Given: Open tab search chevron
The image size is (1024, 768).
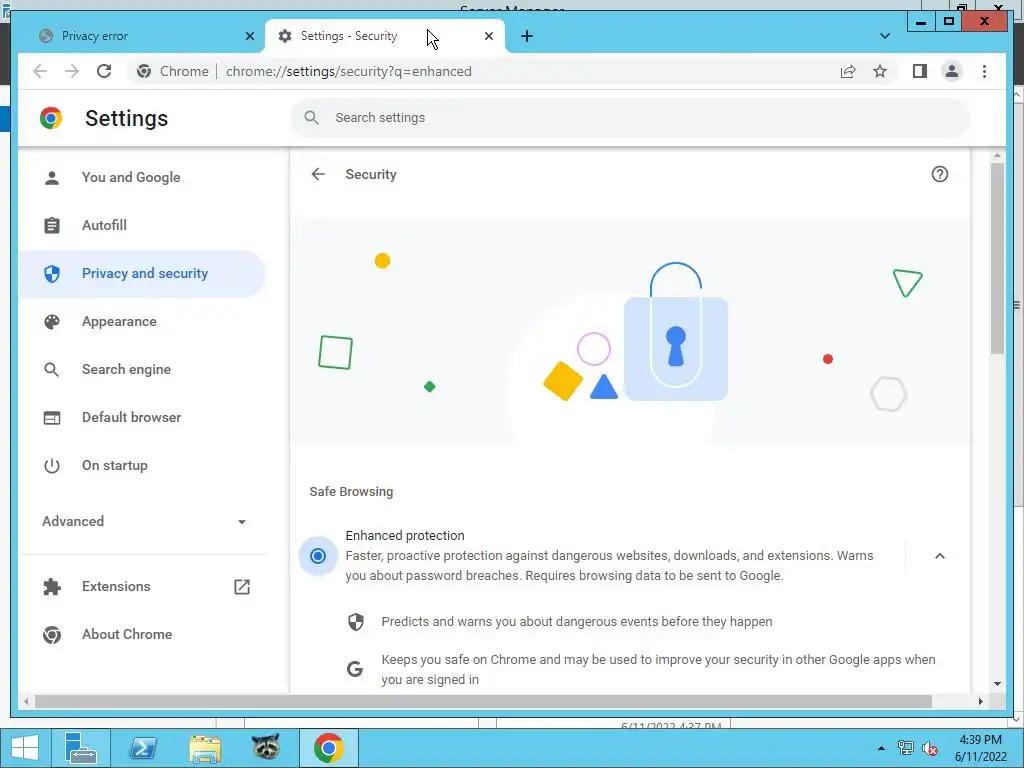Looking at the screenshot, I should pyautogui.click(x=884, y=36).
